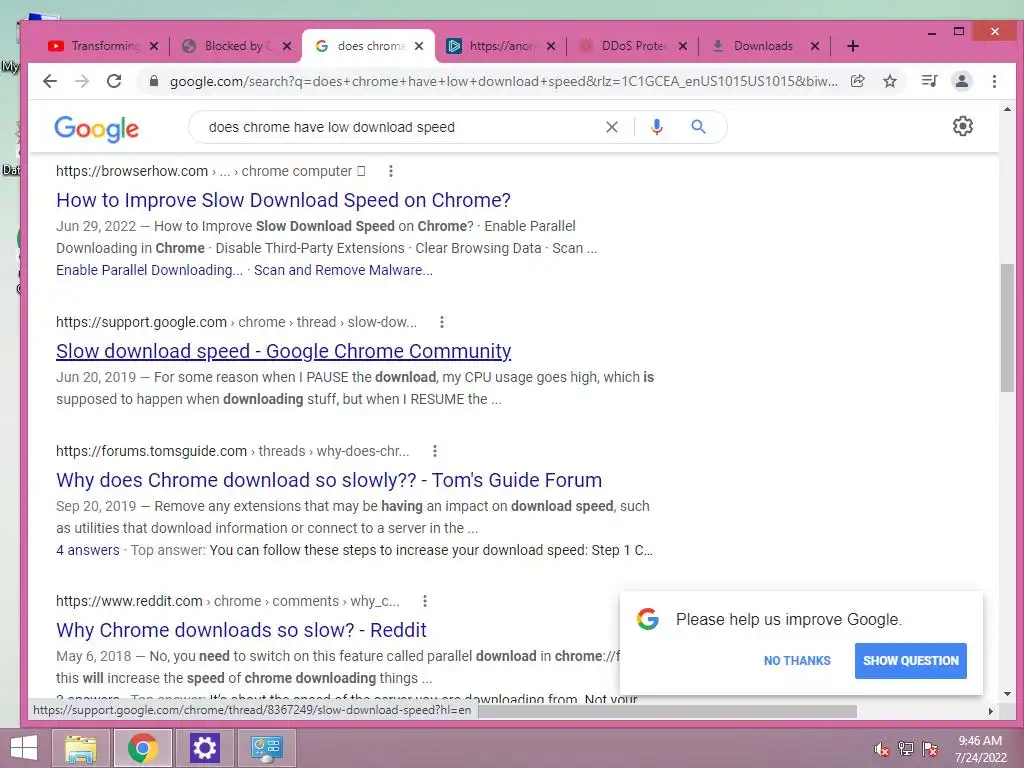Open the Windows Start menu

(24, 748)
